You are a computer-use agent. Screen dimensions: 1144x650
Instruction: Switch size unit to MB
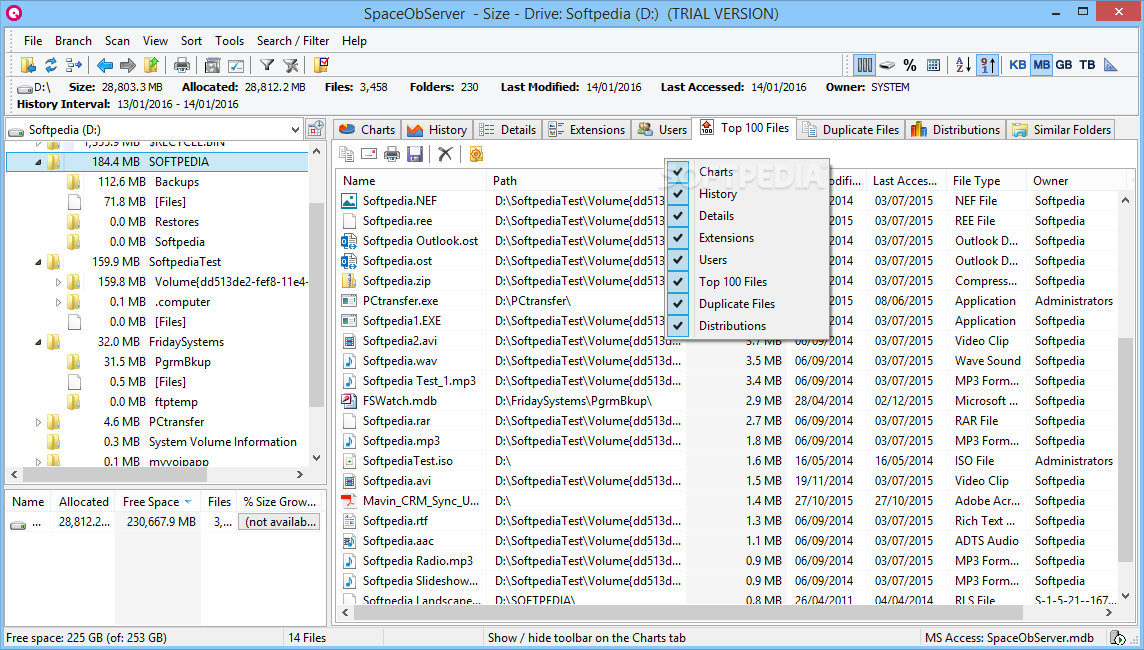(x=1041, y=65)
